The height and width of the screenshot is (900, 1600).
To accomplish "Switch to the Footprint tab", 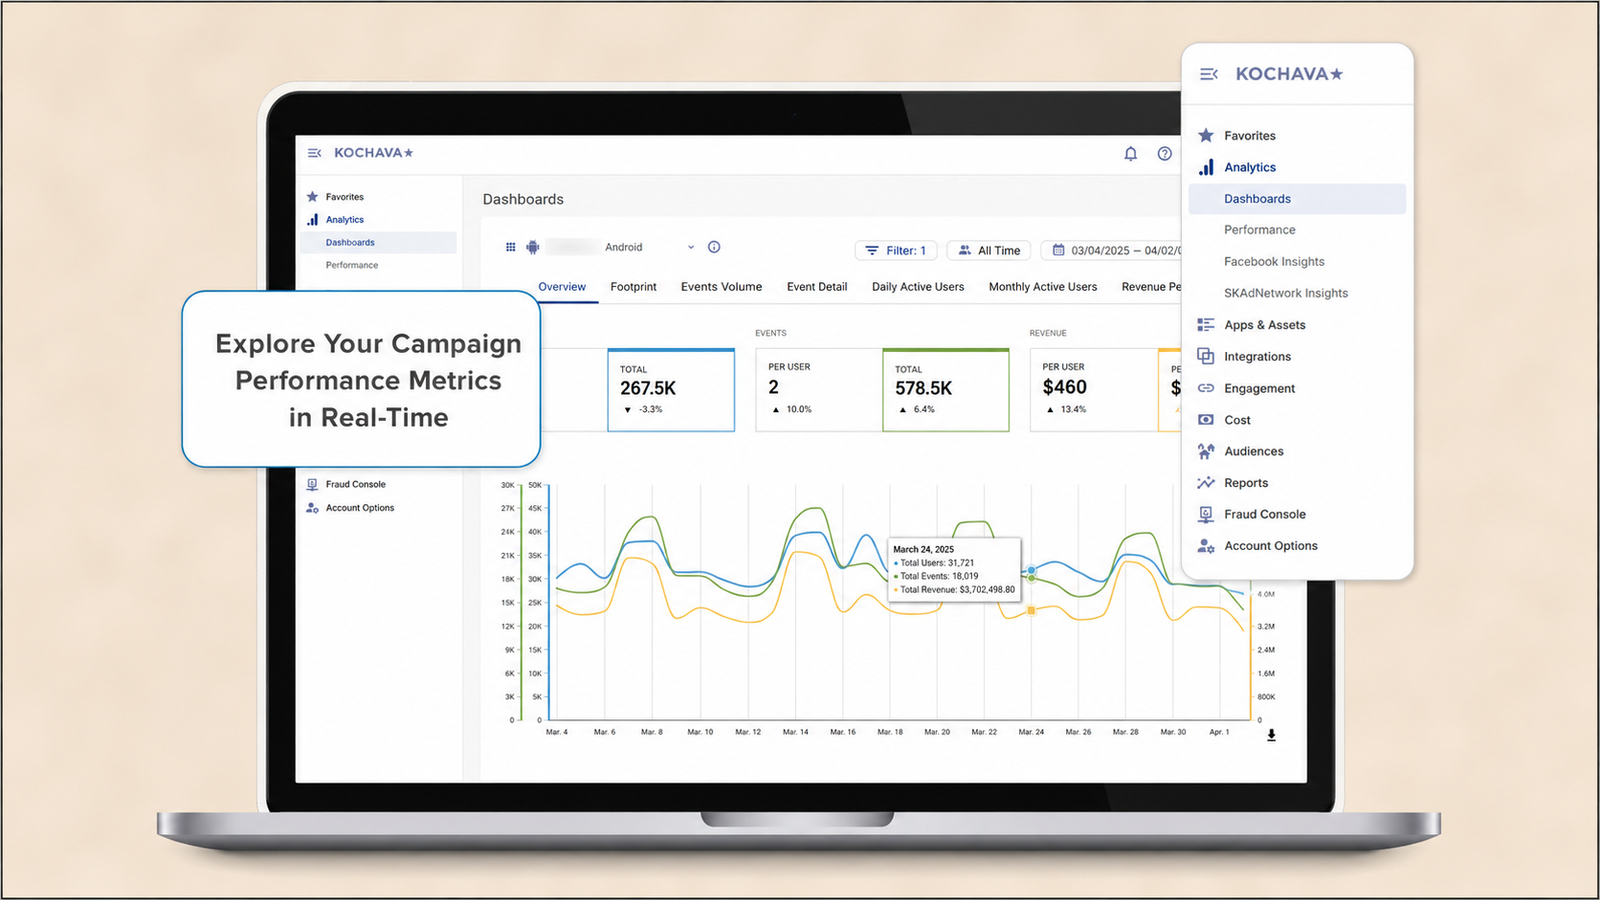I will 634,287.
